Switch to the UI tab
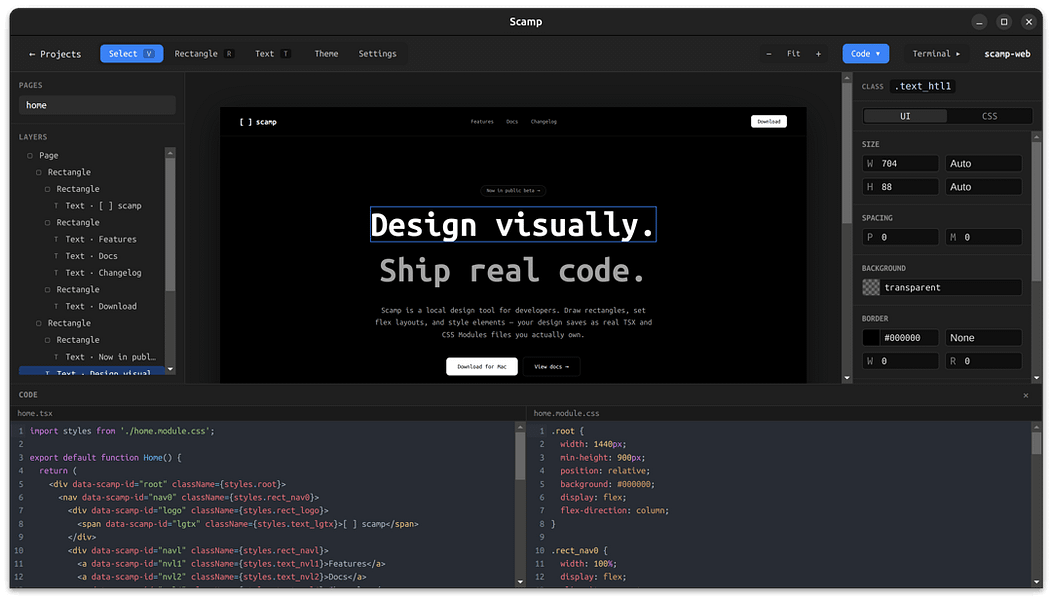 (905, 116)
